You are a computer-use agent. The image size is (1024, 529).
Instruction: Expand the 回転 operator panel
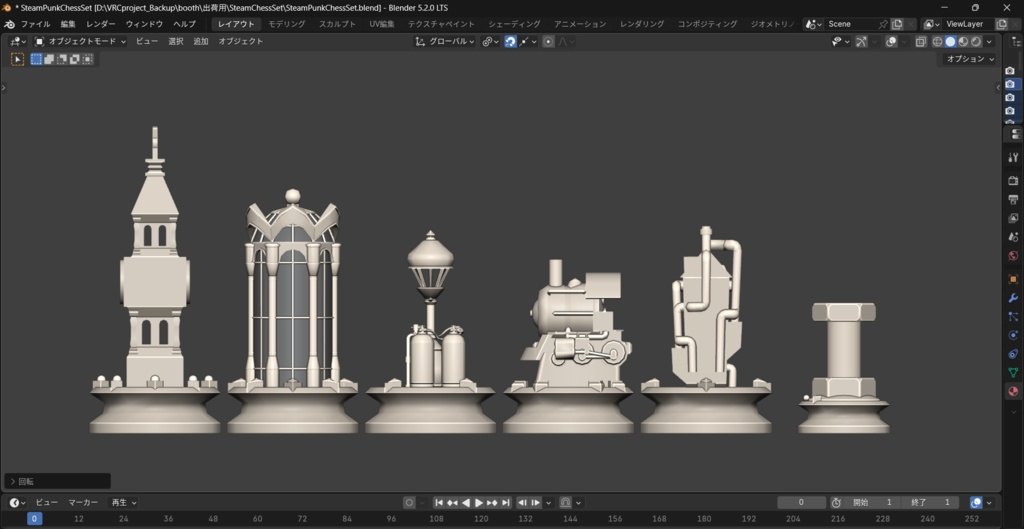(57, 481)
